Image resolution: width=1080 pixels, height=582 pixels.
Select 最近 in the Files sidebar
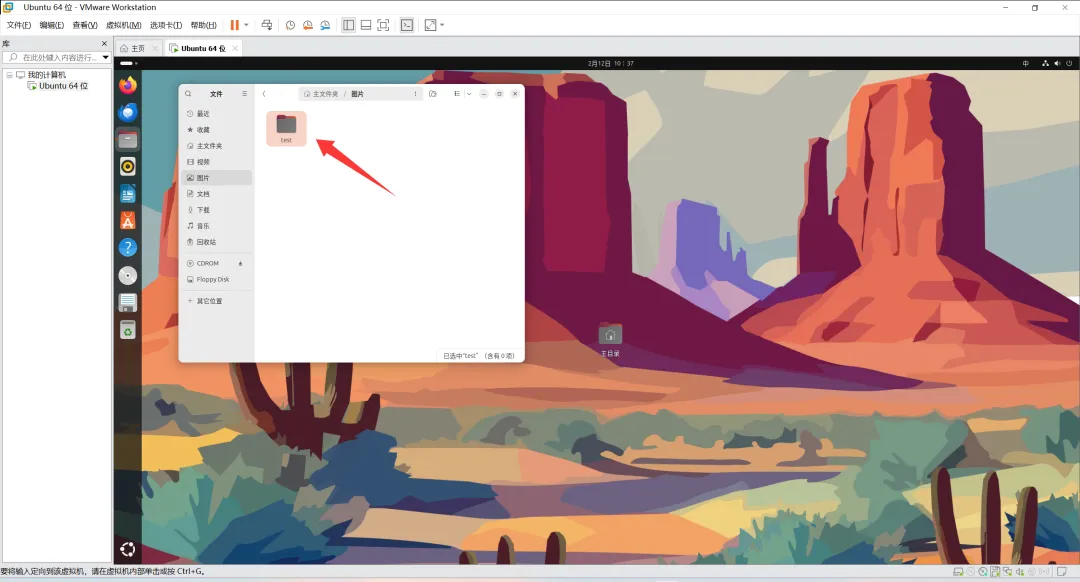216,114
